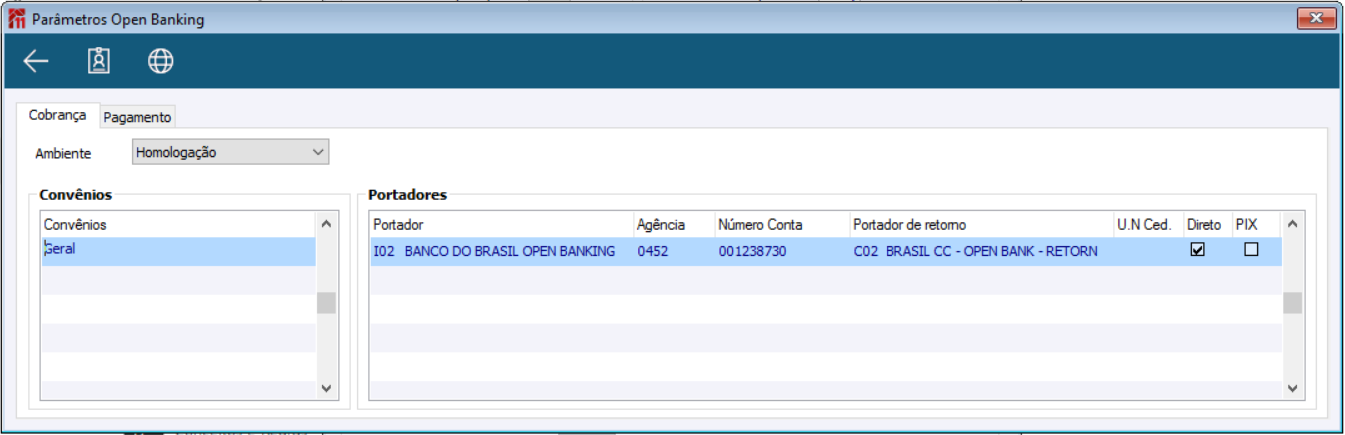This screenshot has width=1345, height=435.
Task: Switch to the Pagamento tab
Action: pos(138,117)
